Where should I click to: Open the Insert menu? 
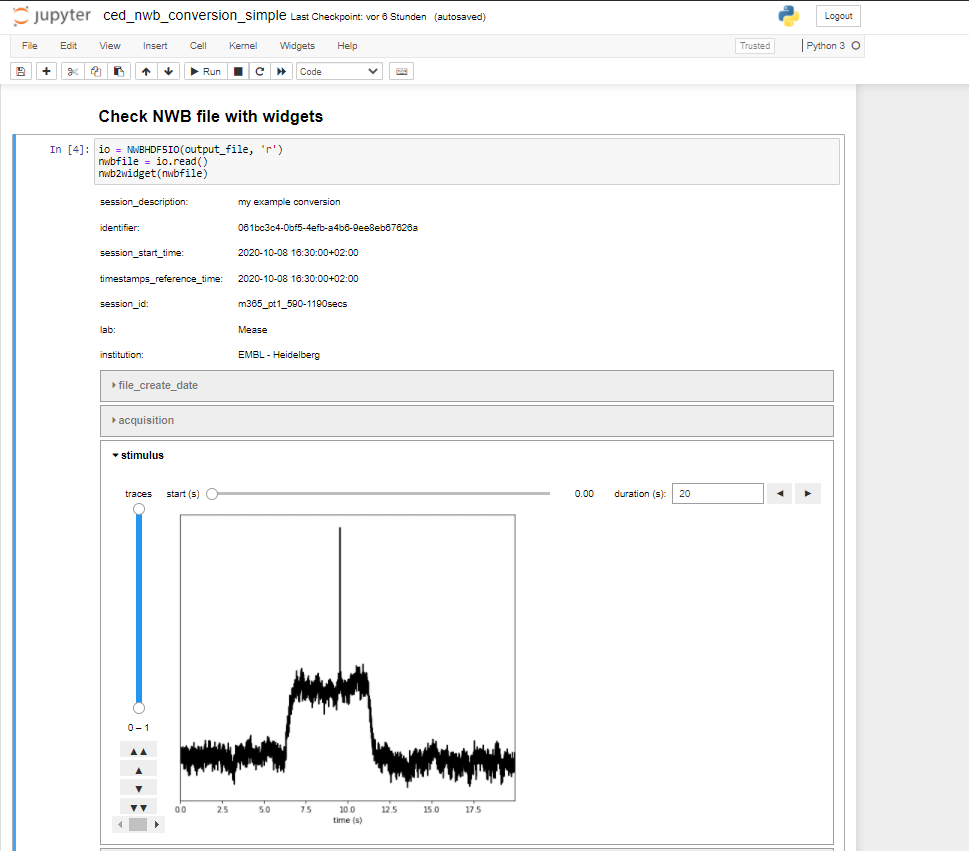click(x=155, y=46)
